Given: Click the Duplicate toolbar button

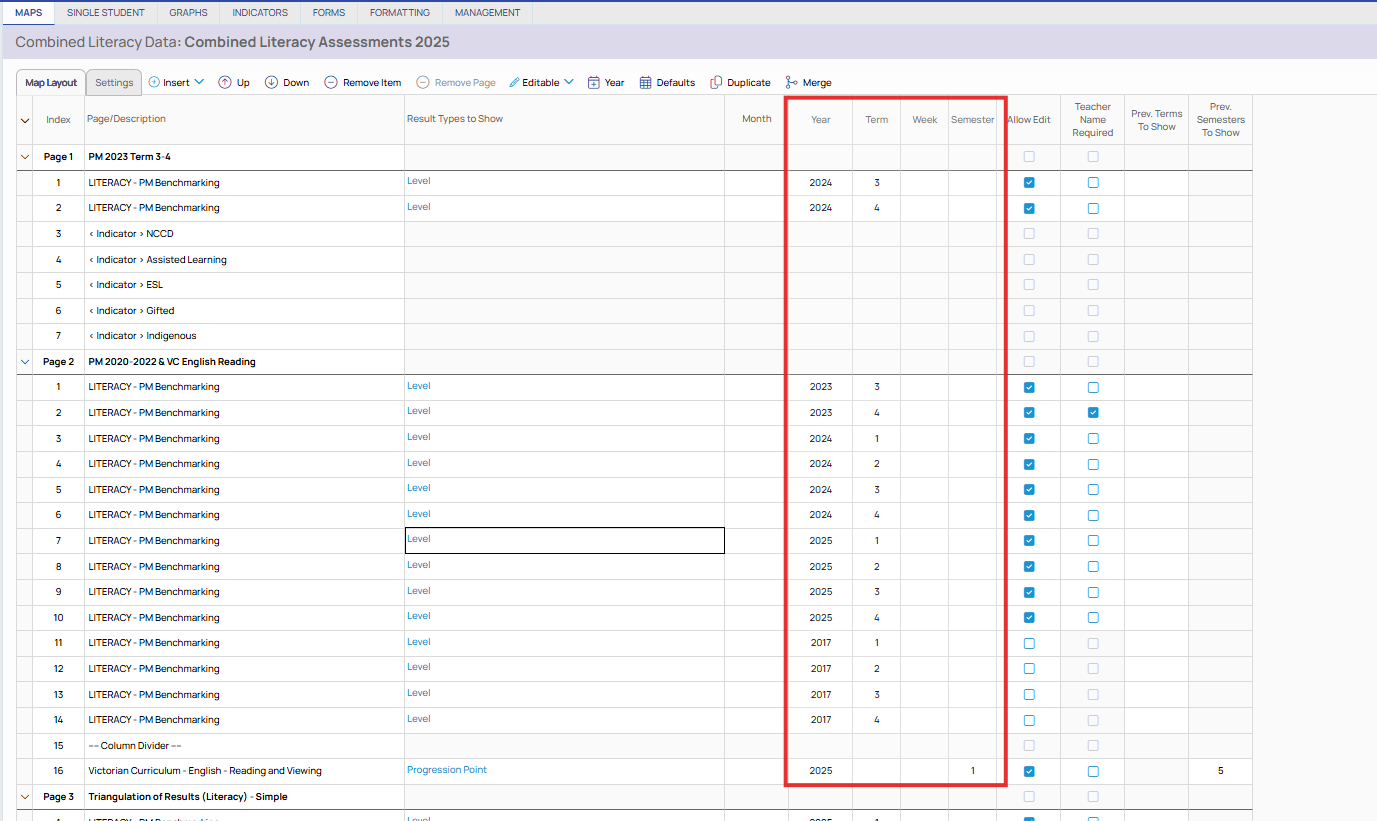Looking at the screenshot, I should point(740,83).
